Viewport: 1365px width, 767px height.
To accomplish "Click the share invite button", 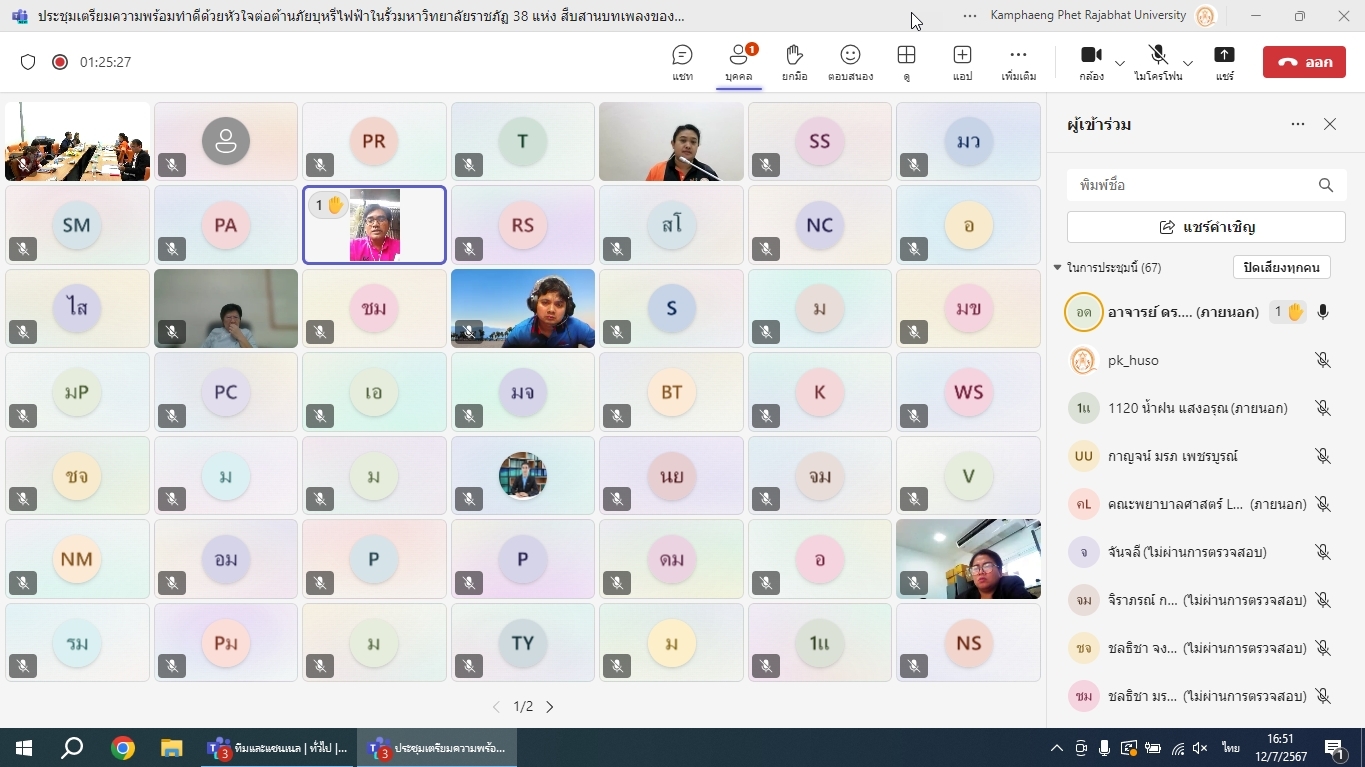I will pos(1206,227).
